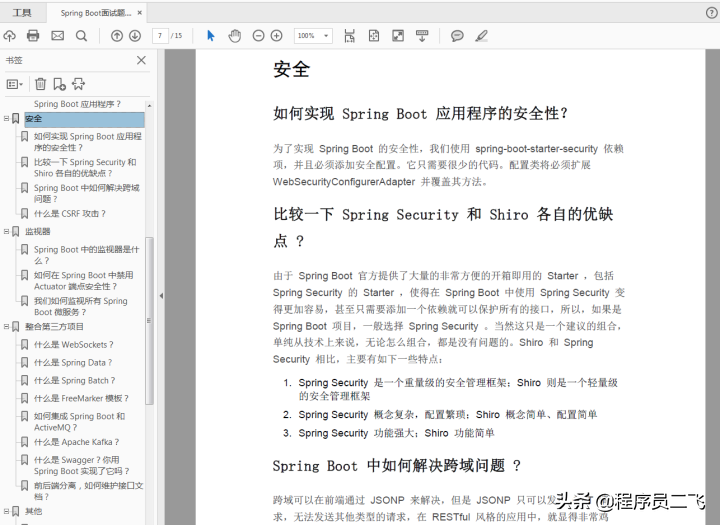This screenshot has width=720, height=525.
Task: Select the 安全 bookmark
Action: tap(84, 119)
